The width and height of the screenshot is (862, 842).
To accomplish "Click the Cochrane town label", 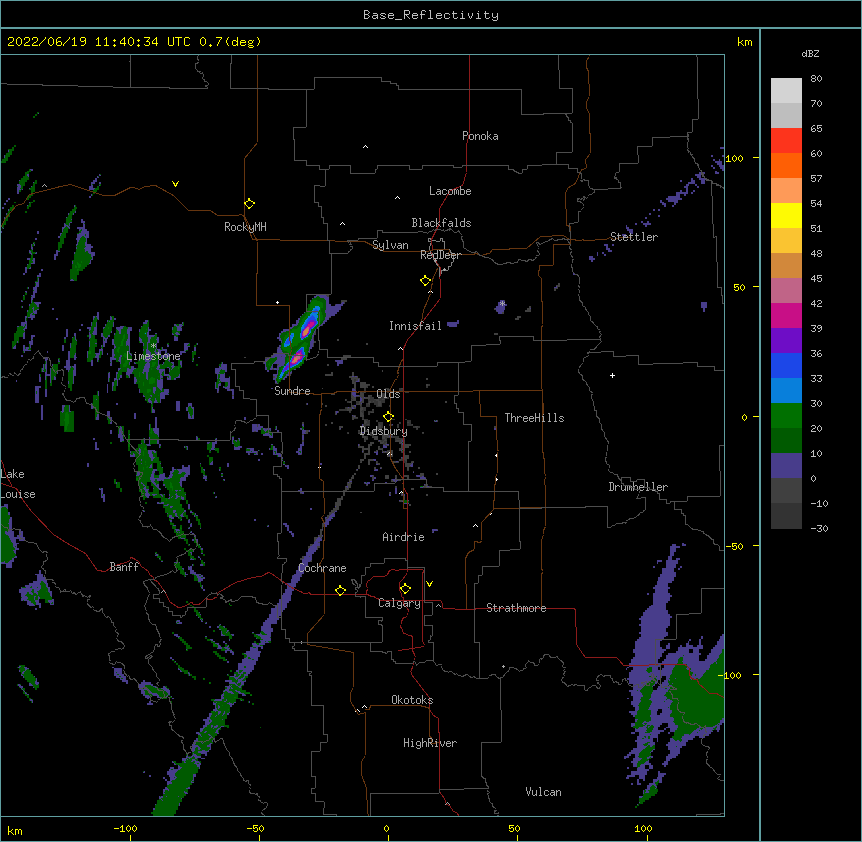I will pyautogui.click(x=322, y=568).
